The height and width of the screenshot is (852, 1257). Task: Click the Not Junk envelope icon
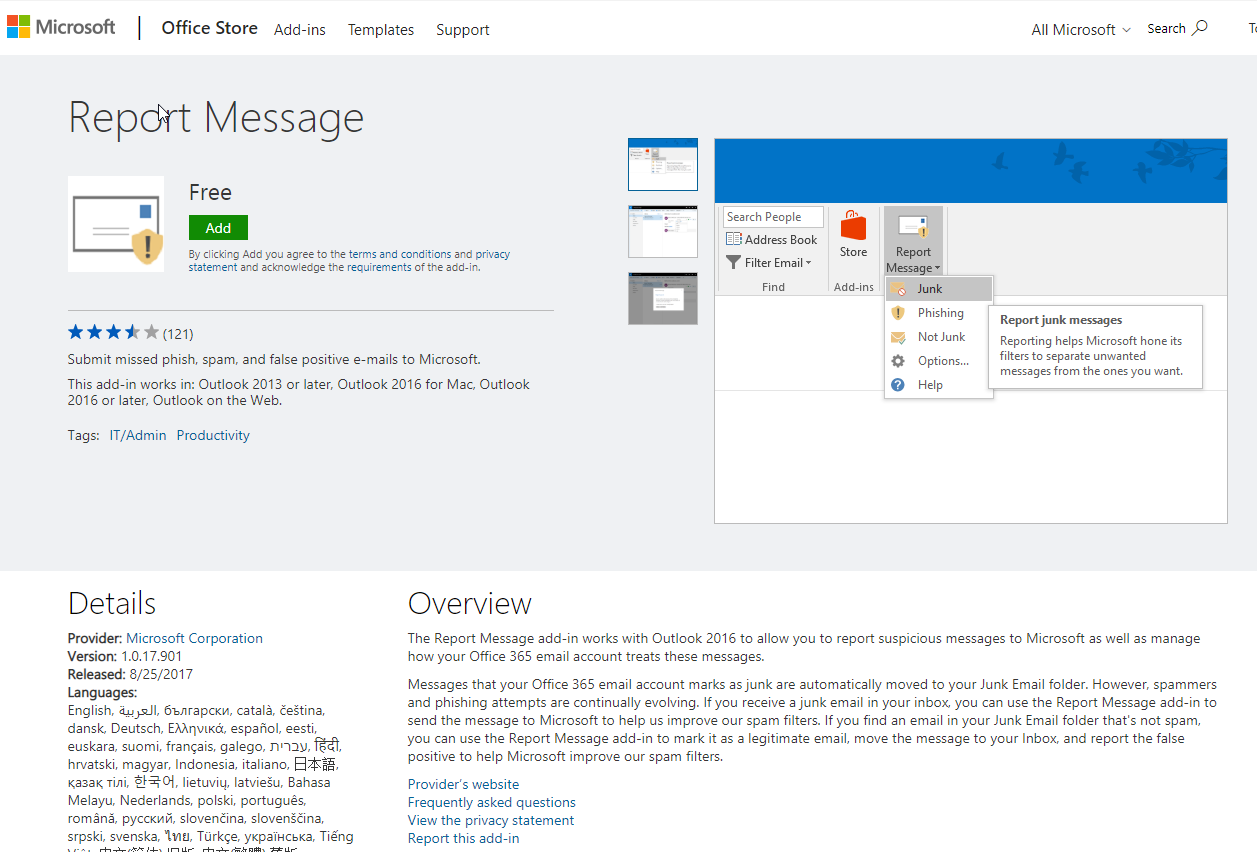[x=898, y=337]
